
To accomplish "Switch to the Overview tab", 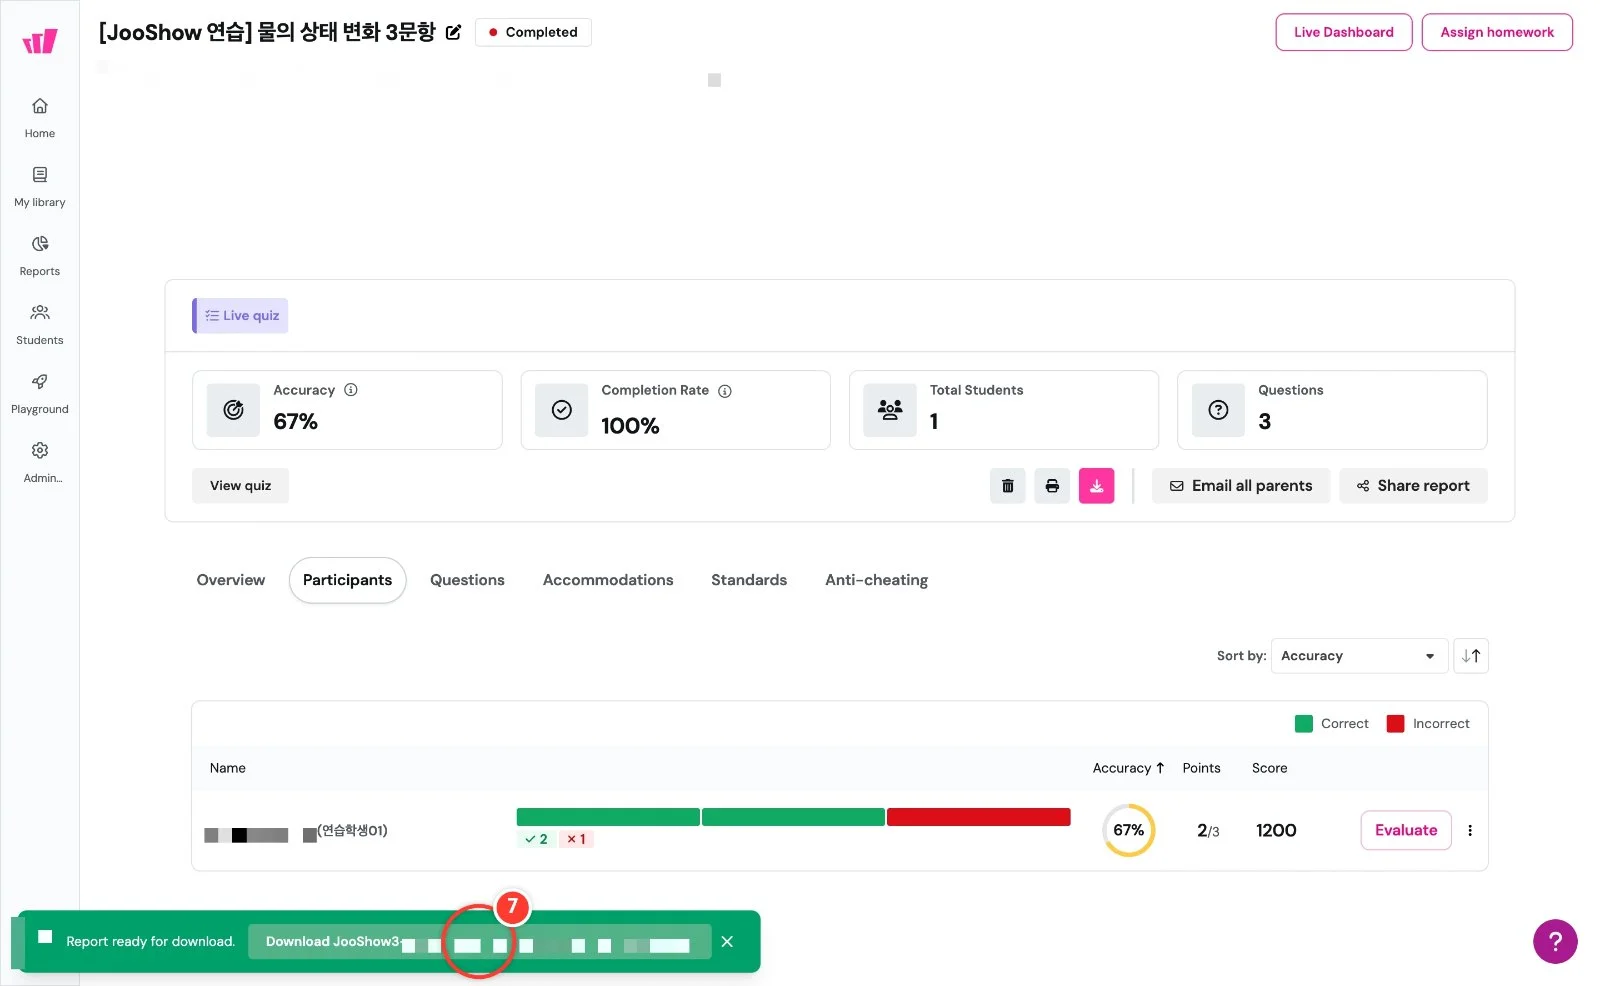I will [x=231, y=580].
